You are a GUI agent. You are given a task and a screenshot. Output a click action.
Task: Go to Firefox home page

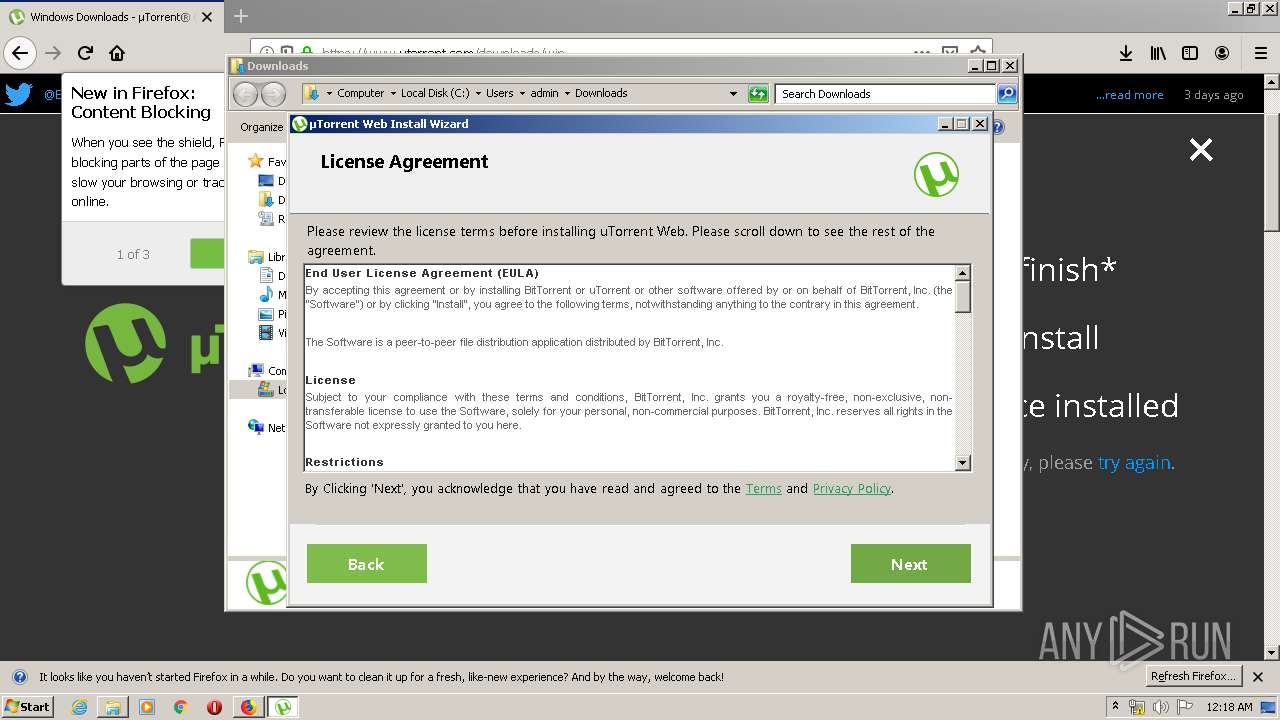(117, 53)
